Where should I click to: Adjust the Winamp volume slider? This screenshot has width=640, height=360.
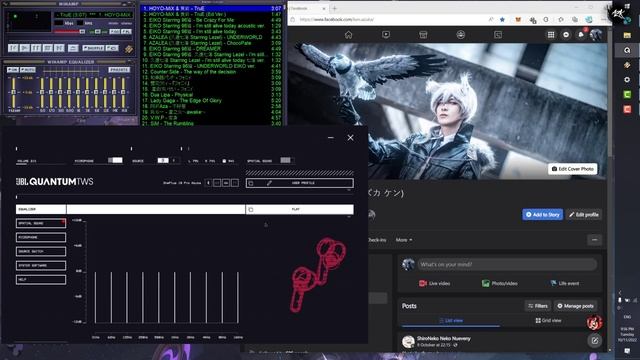69,31
